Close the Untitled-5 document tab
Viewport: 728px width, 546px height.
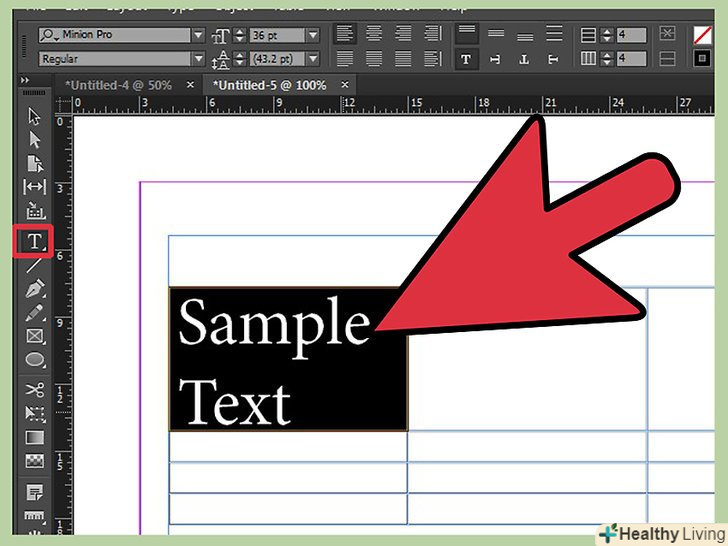344,85
